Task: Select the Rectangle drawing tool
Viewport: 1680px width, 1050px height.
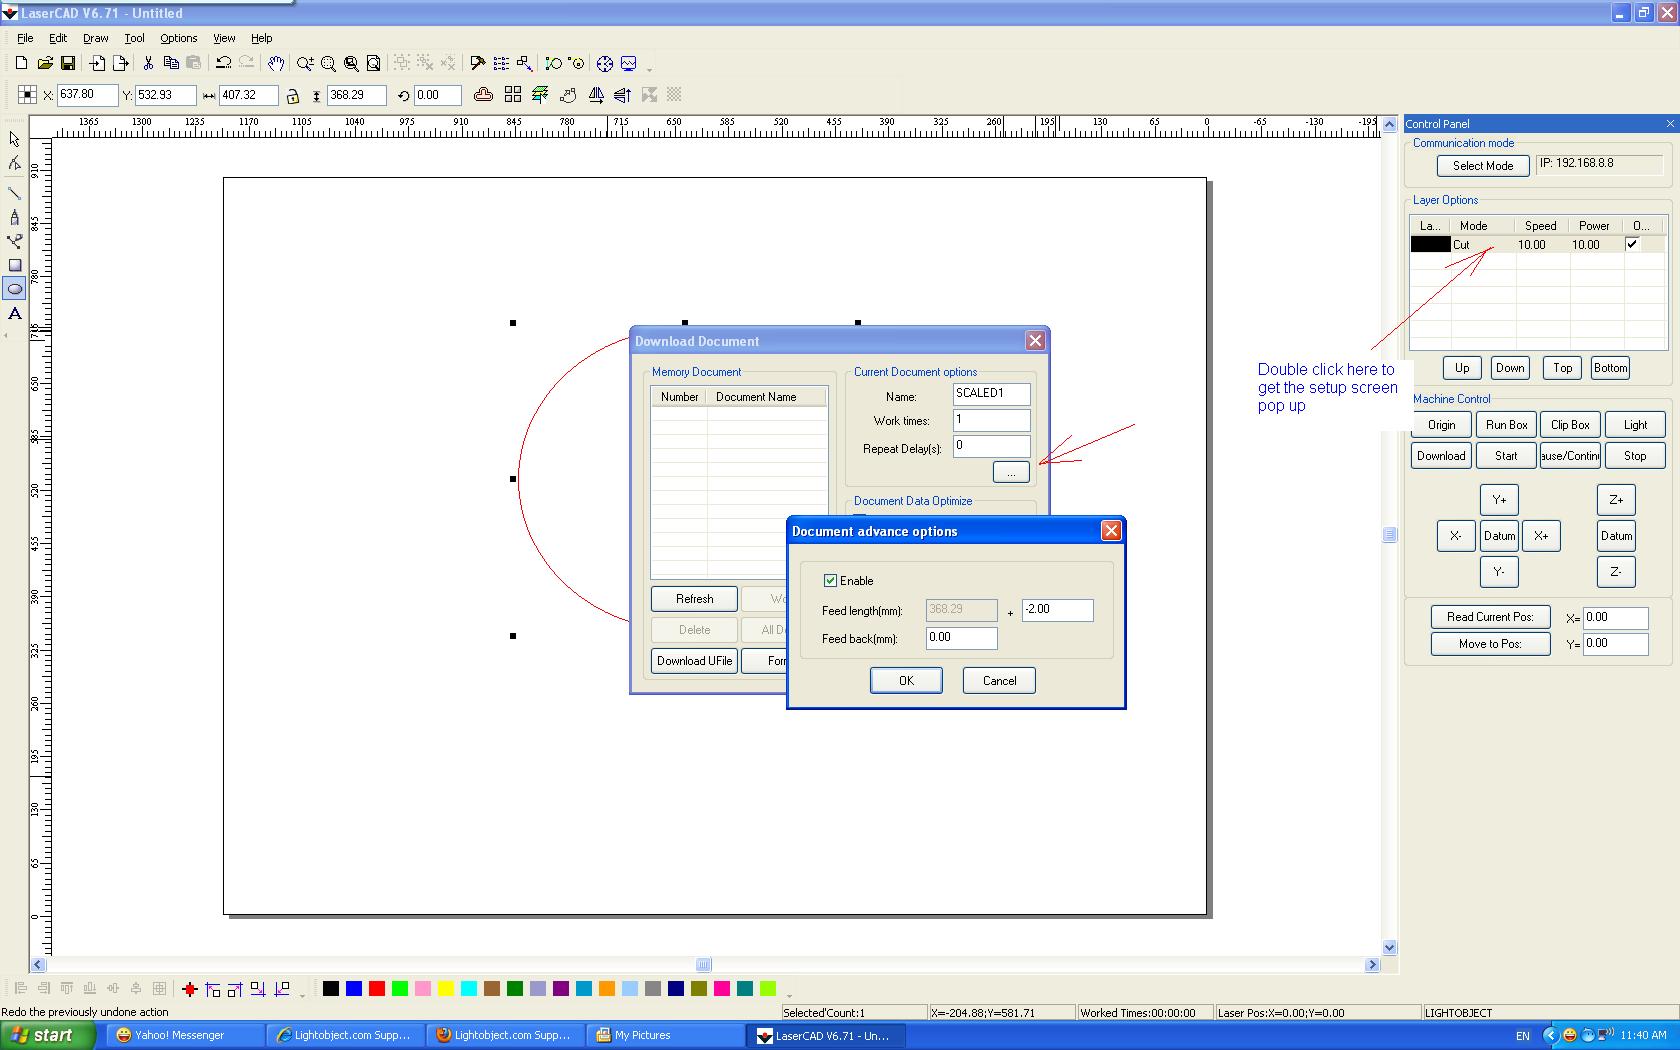Action: pos(14,265)
